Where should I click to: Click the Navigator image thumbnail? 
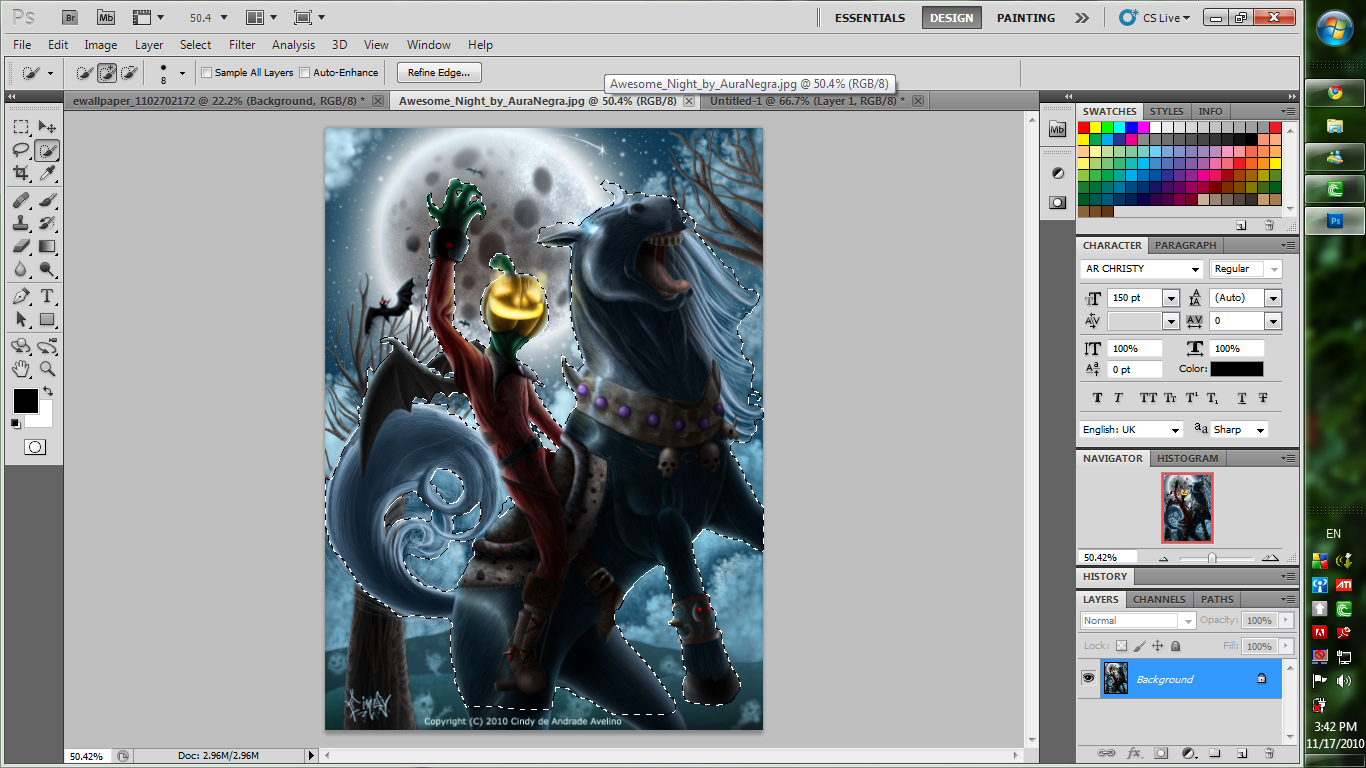[1187, 508]
